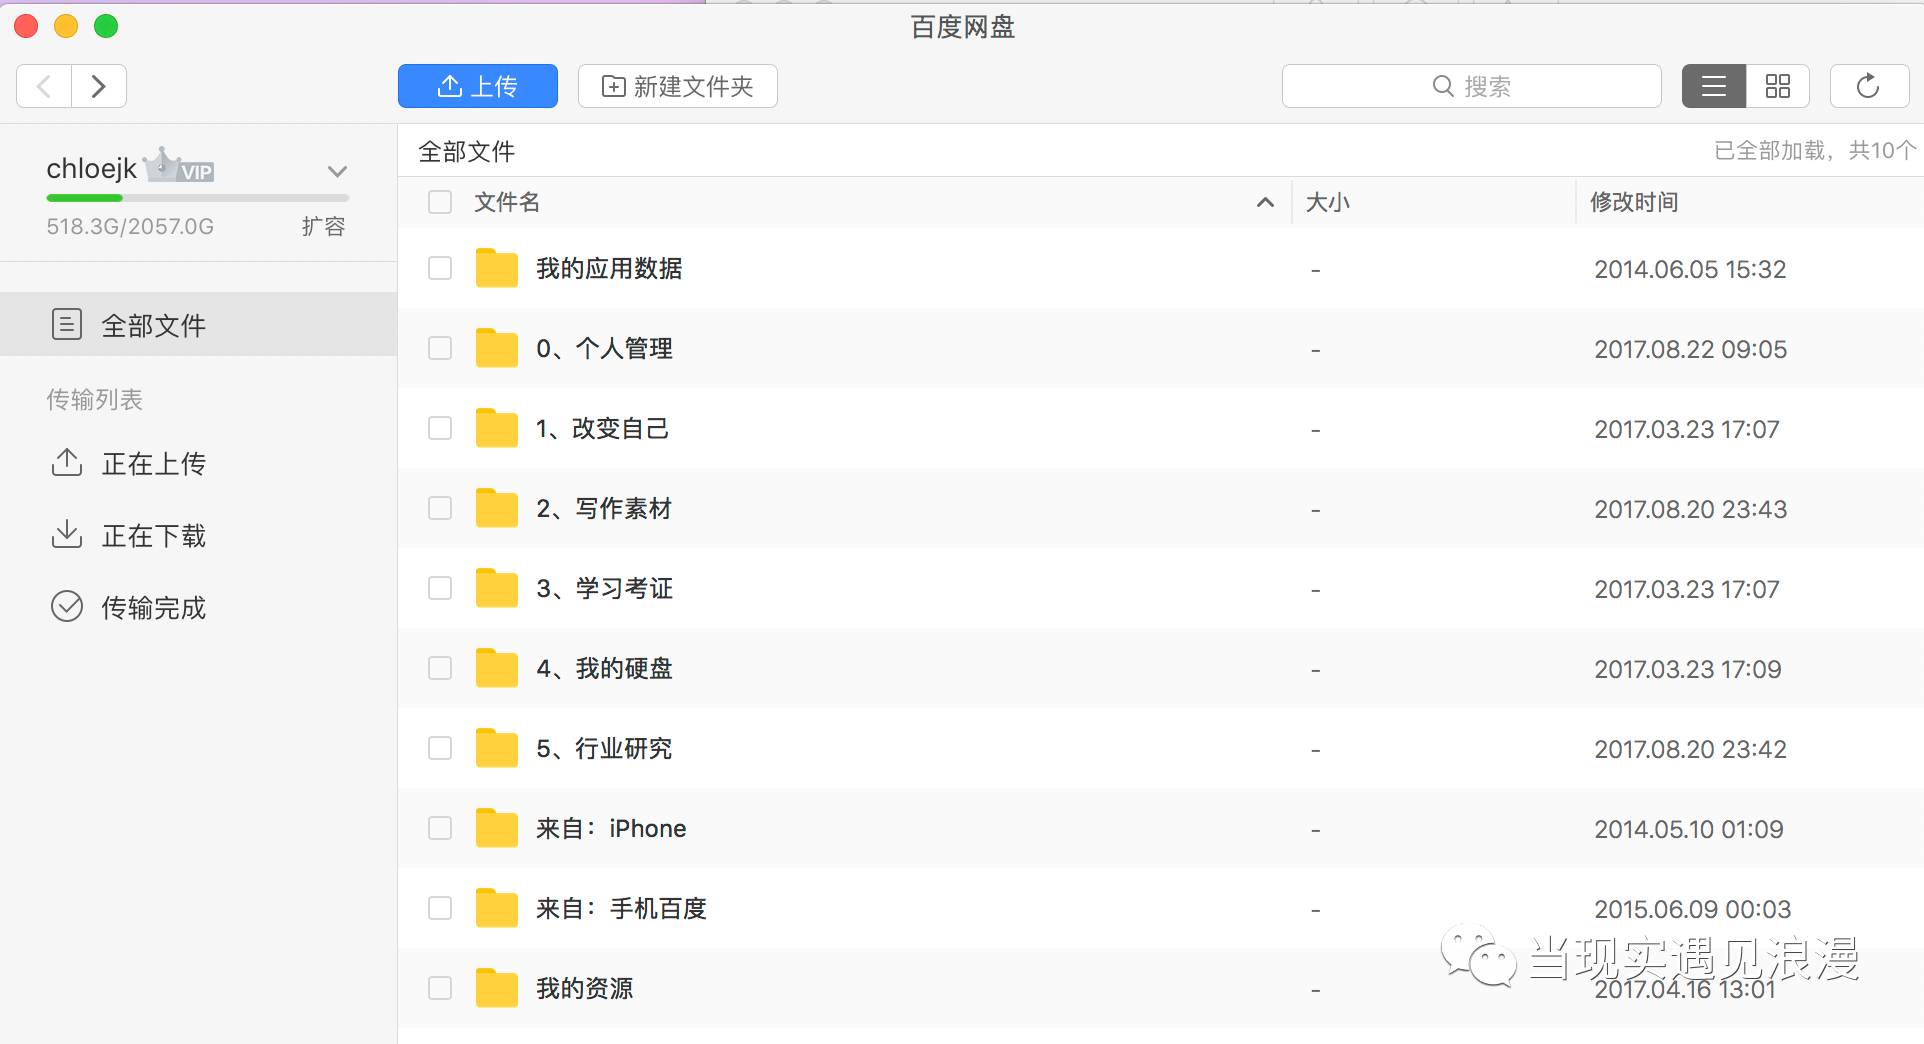Go back with the left arrow button

[44, 86]
